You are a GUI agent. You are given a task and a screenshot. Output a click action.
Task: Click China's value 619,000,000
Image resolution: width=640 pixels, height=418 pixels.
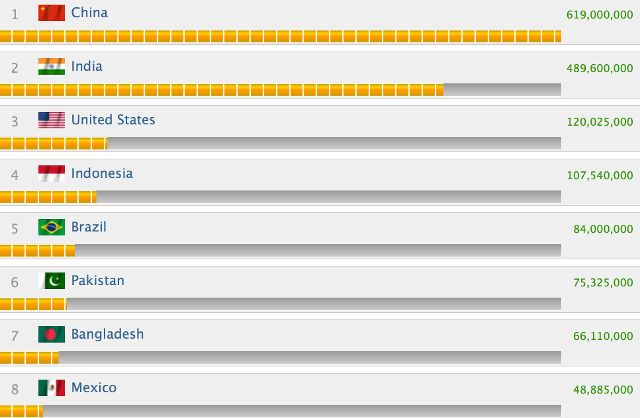click(x=600, y=15)
